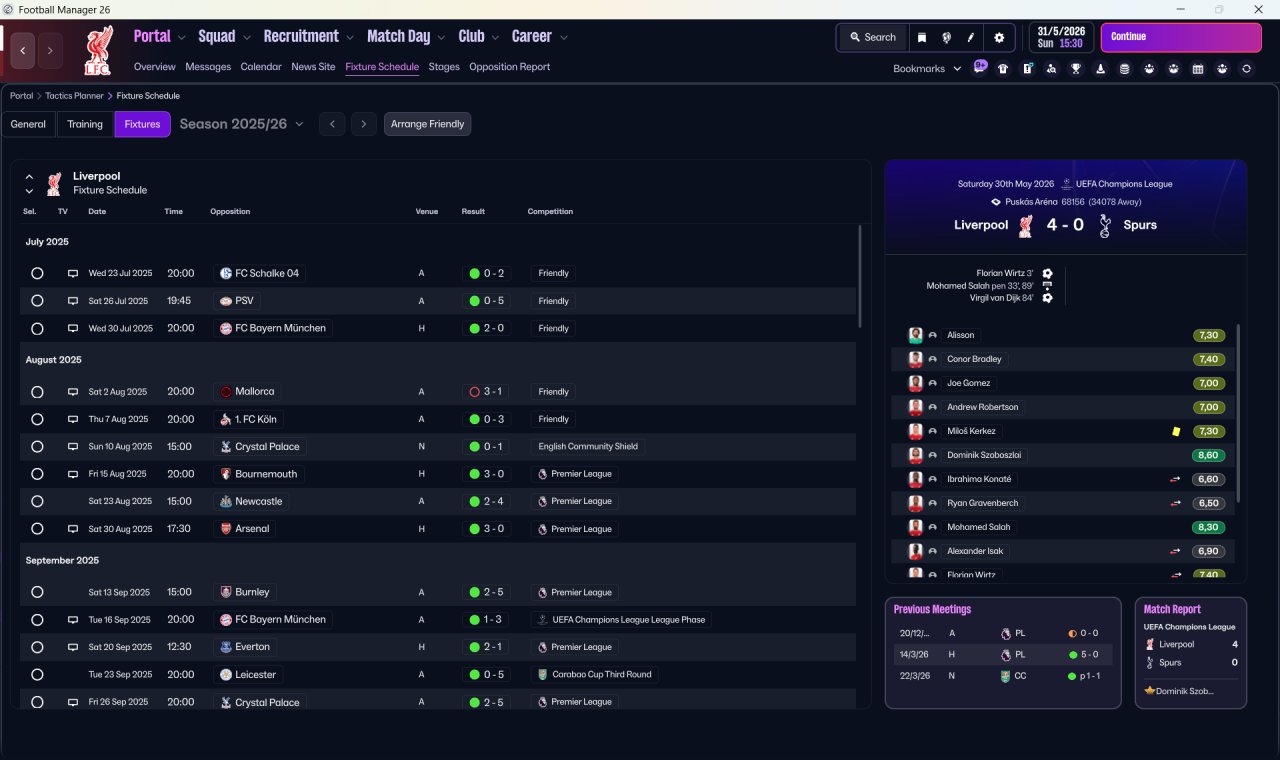
Task: Click the match lineup vertical scrollbar
Action: pyautogui.click(x=1238, y=412)
